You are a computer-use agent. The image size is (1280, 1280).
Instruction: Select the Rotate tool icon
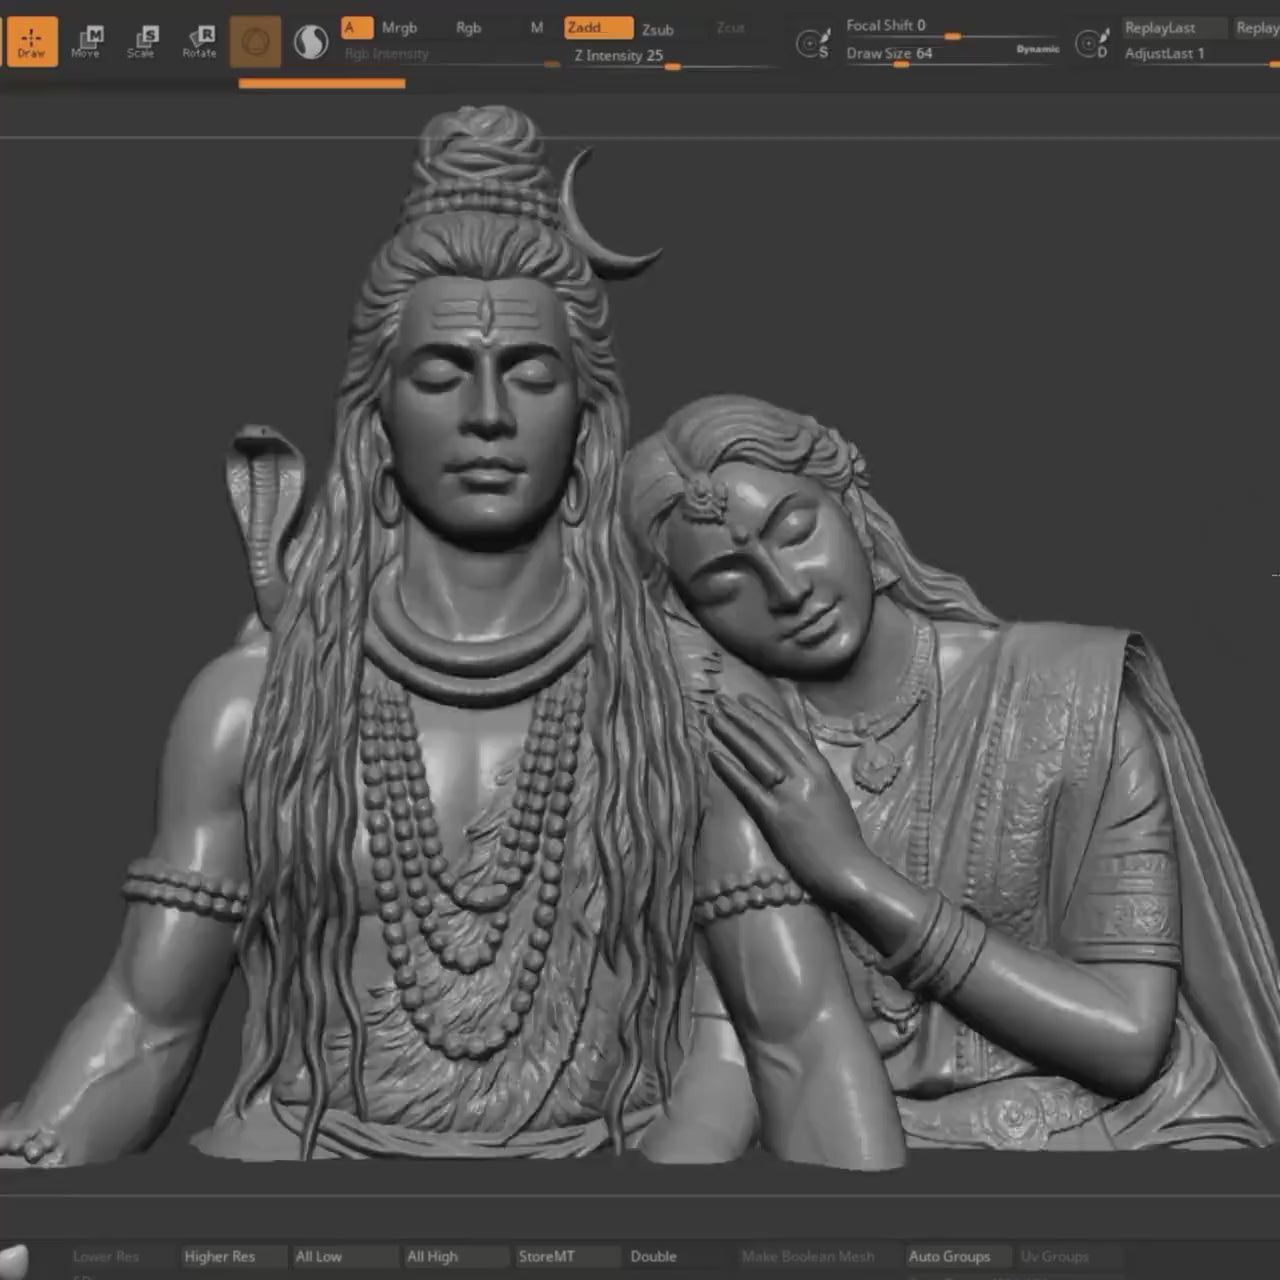tap(199, 41)
